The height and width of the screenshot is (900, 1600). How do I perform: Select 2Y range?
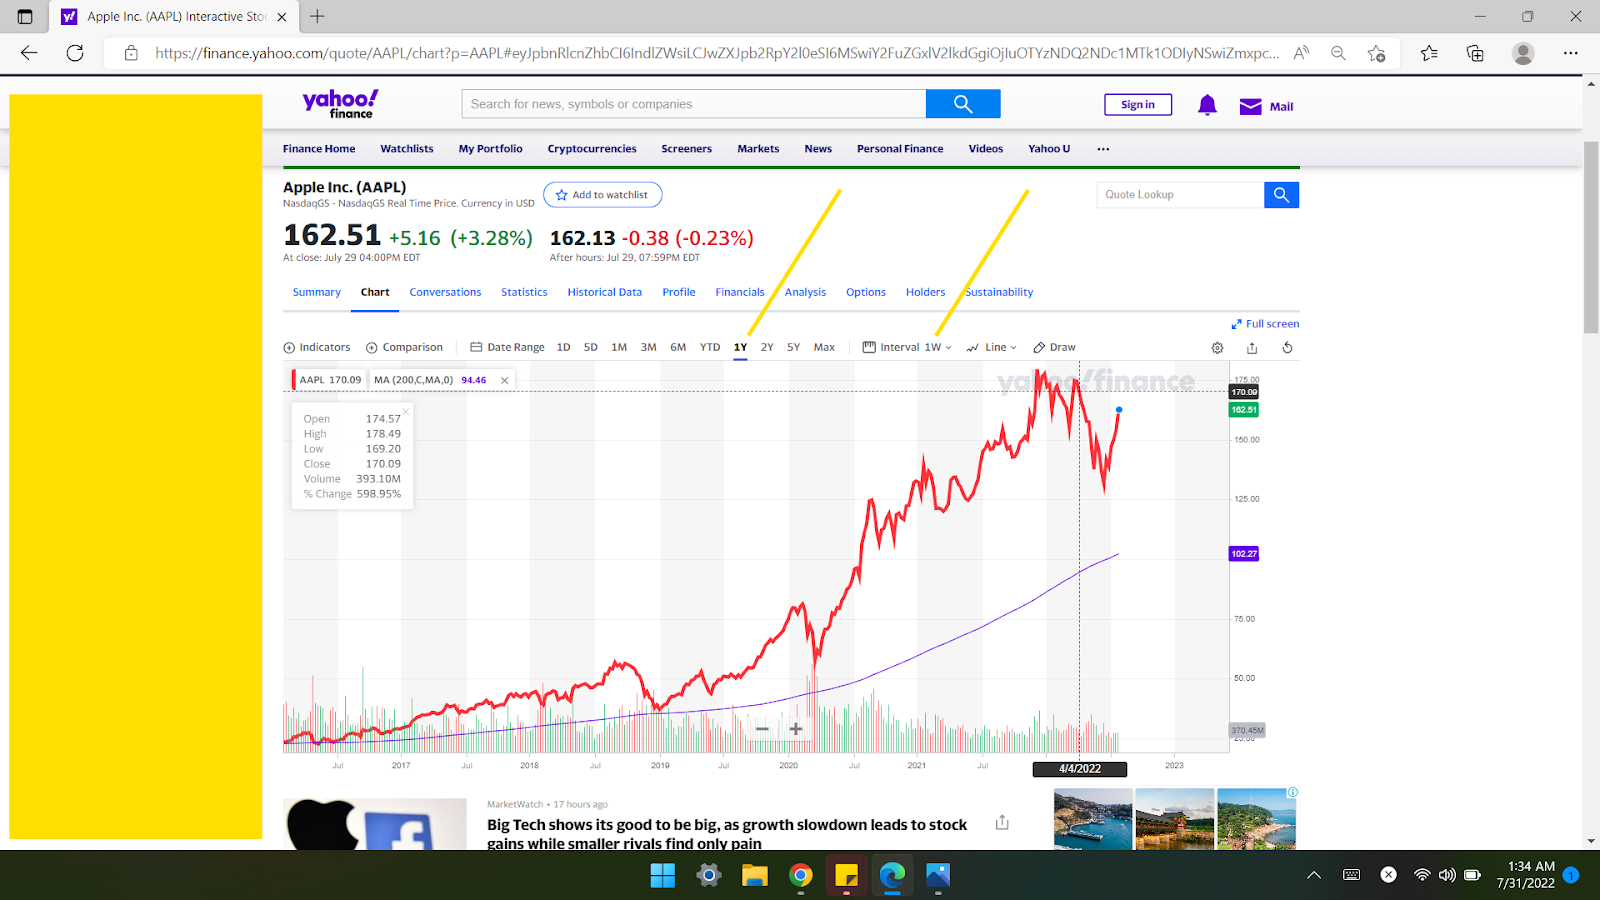767,348
